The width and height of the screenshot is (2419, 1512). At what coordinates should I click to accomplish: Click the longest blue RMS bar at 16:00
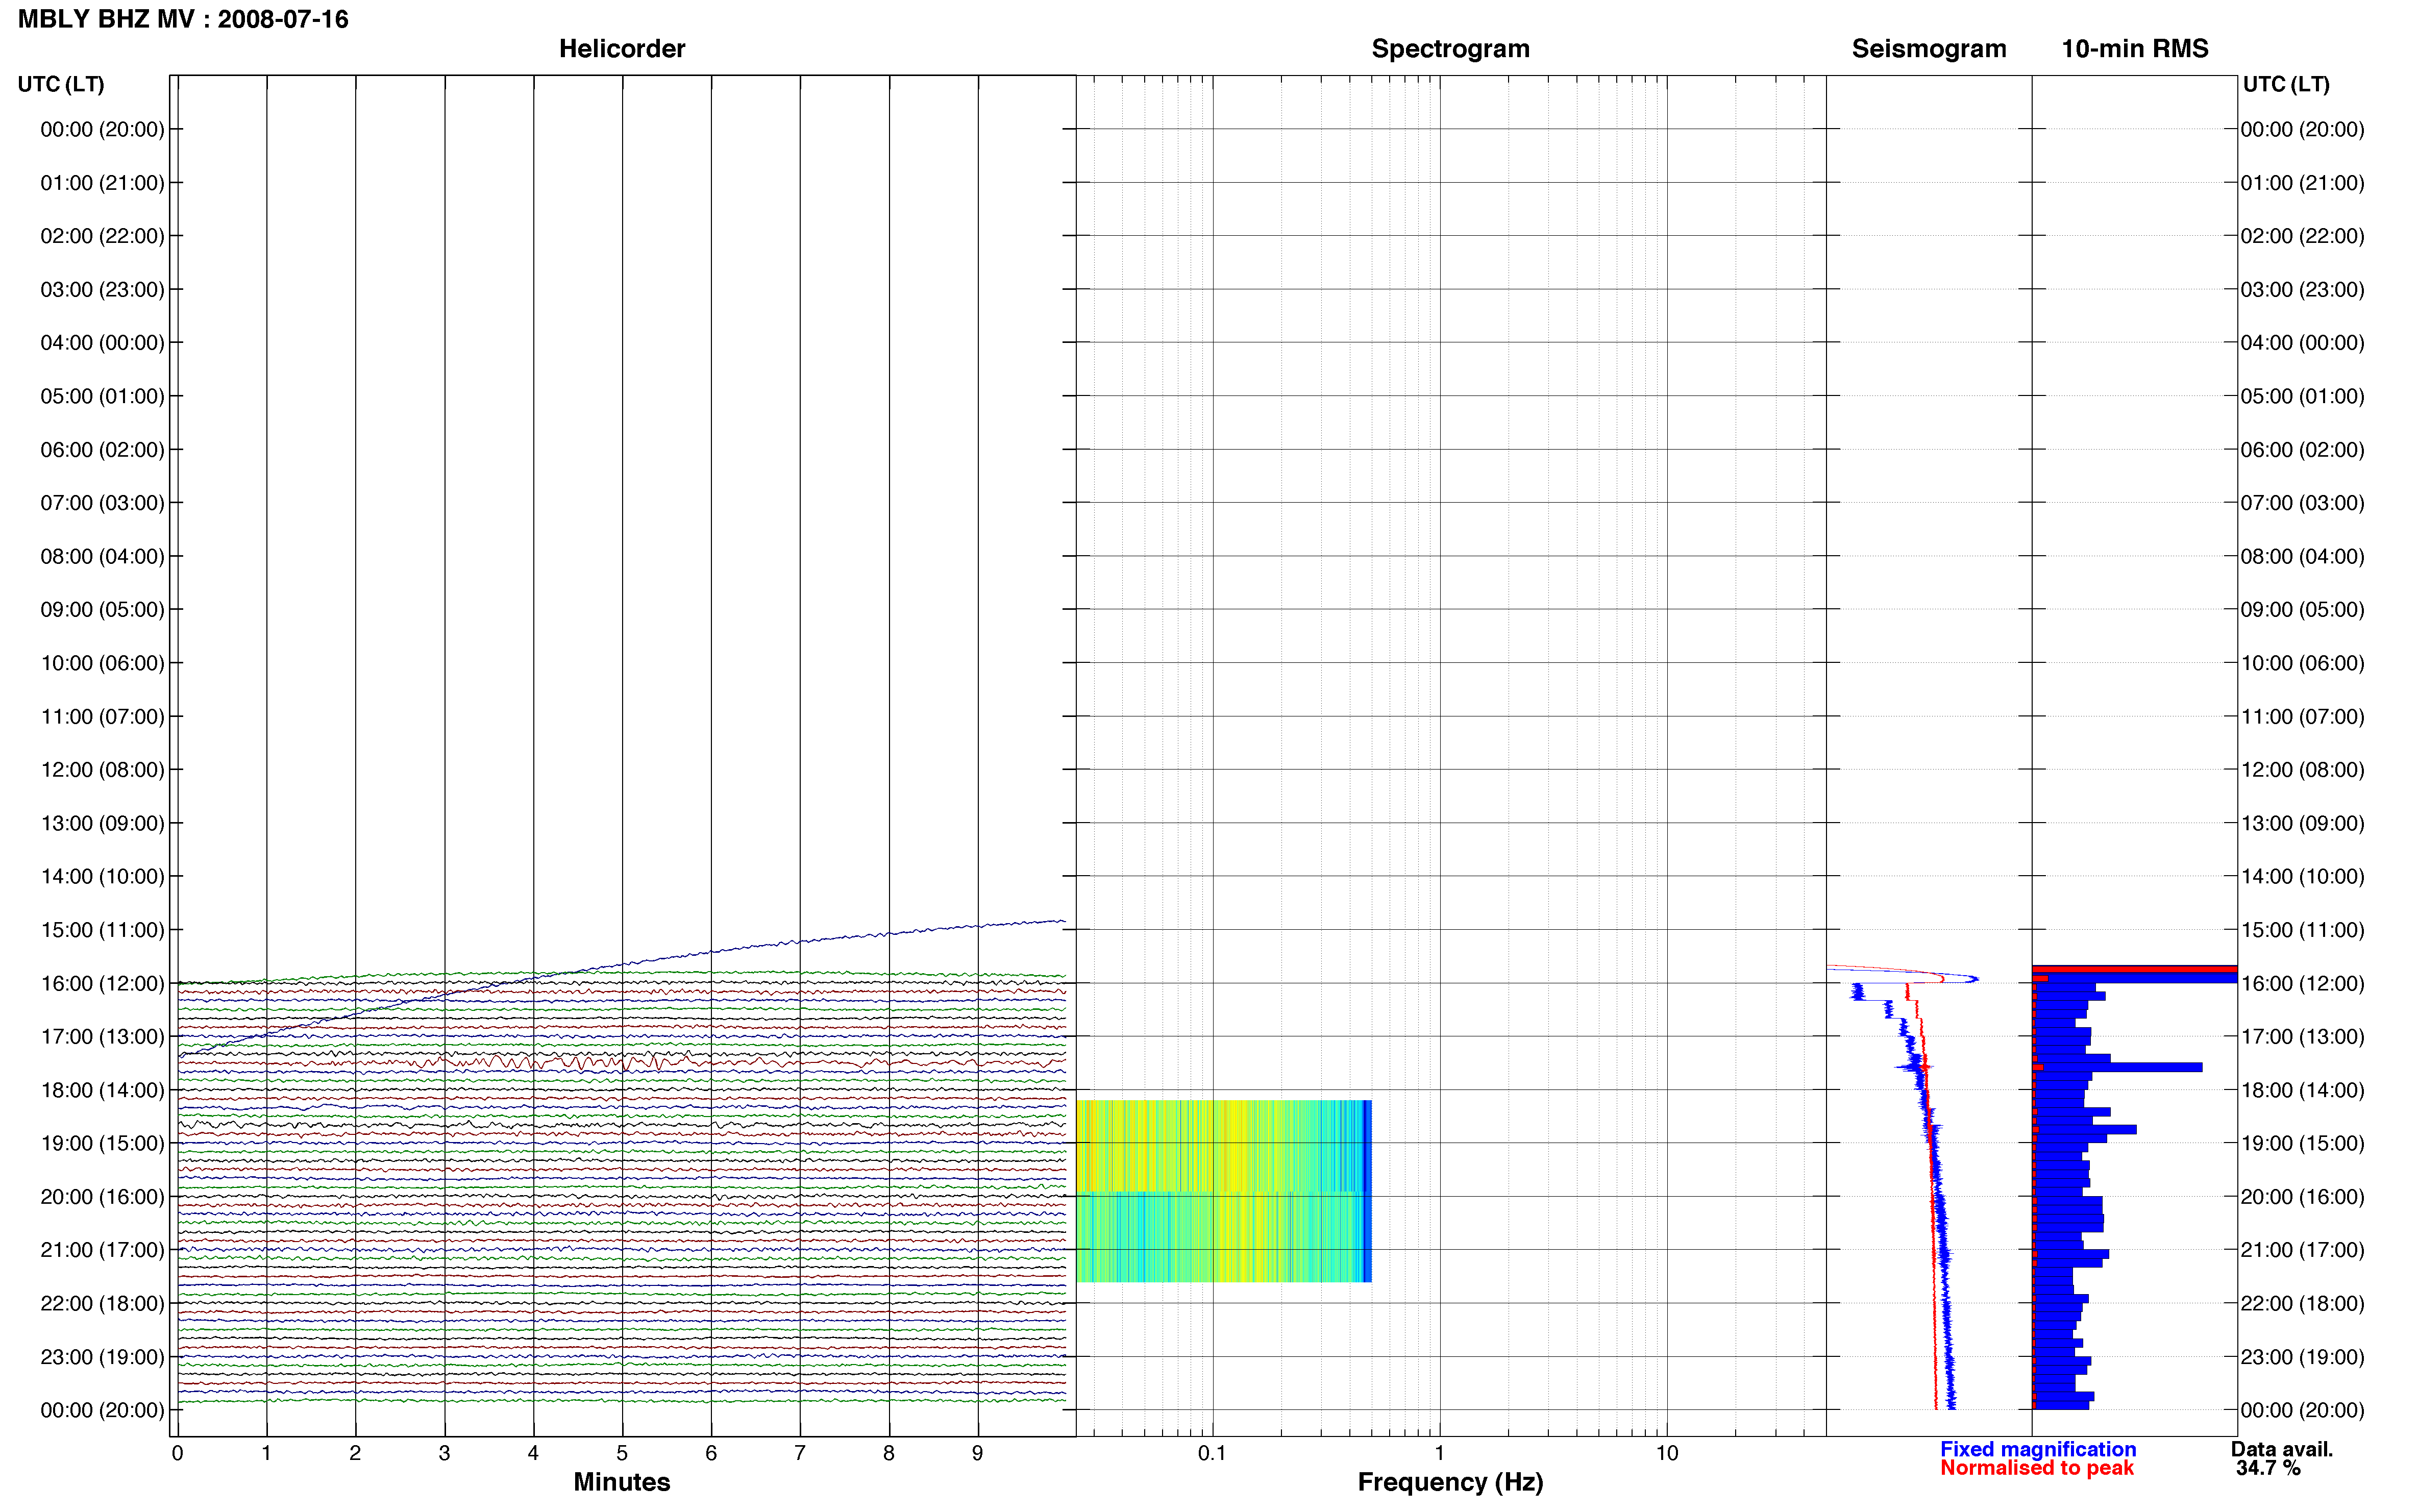tap(2135, 978)
